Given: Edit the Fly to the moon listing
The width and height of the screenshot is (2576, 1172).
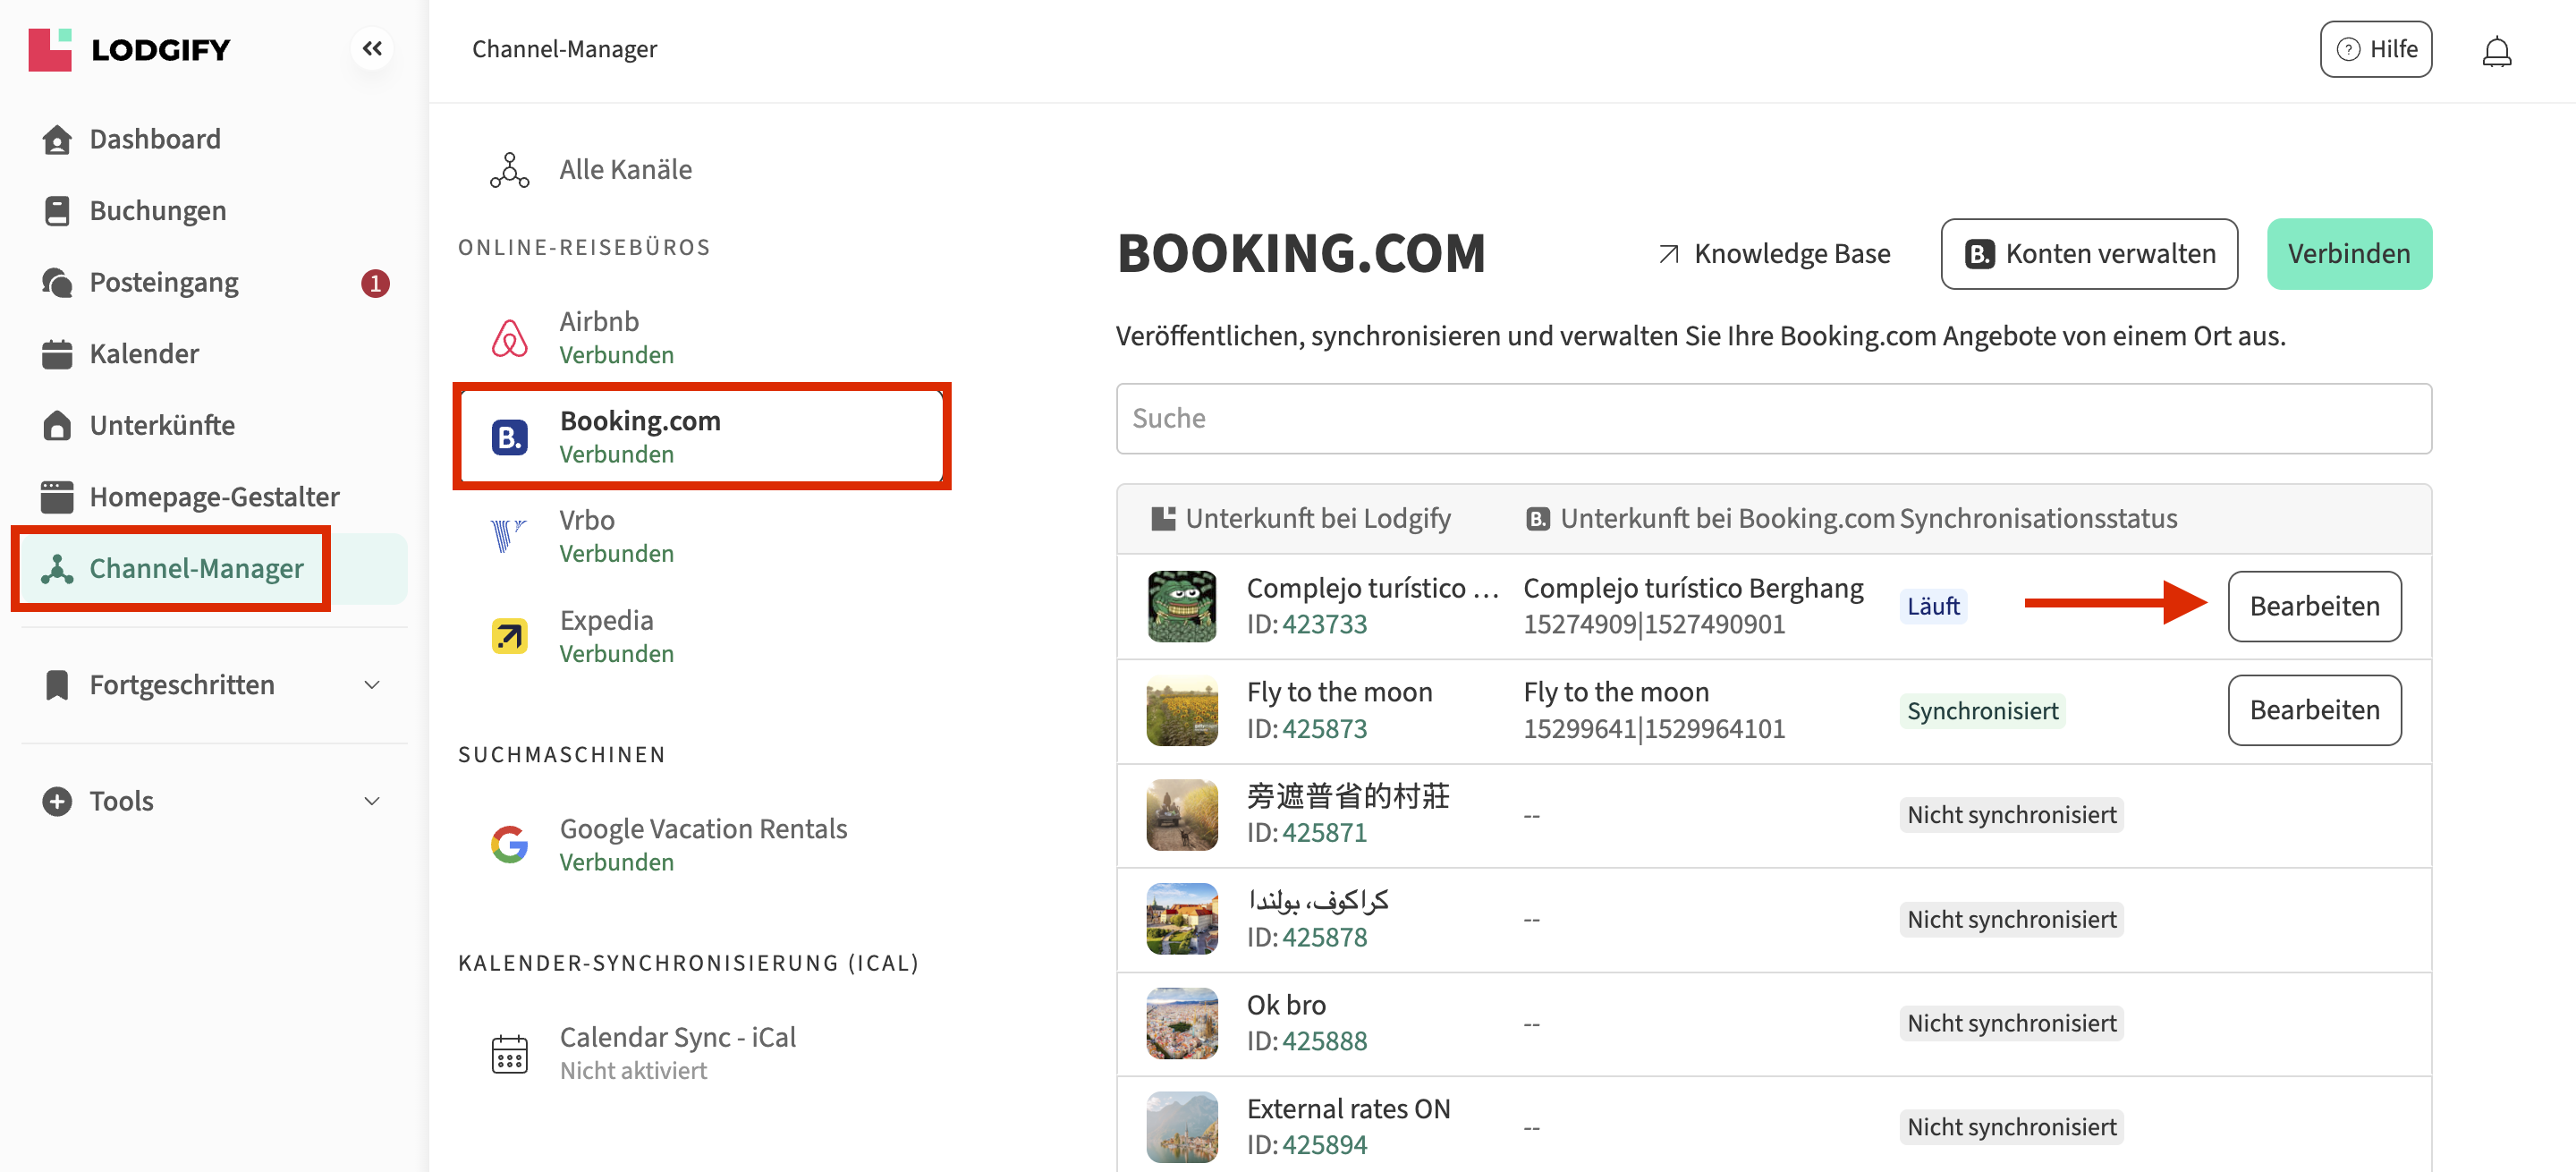Looking at the screenshot, I should click(x=2314, y=710).
